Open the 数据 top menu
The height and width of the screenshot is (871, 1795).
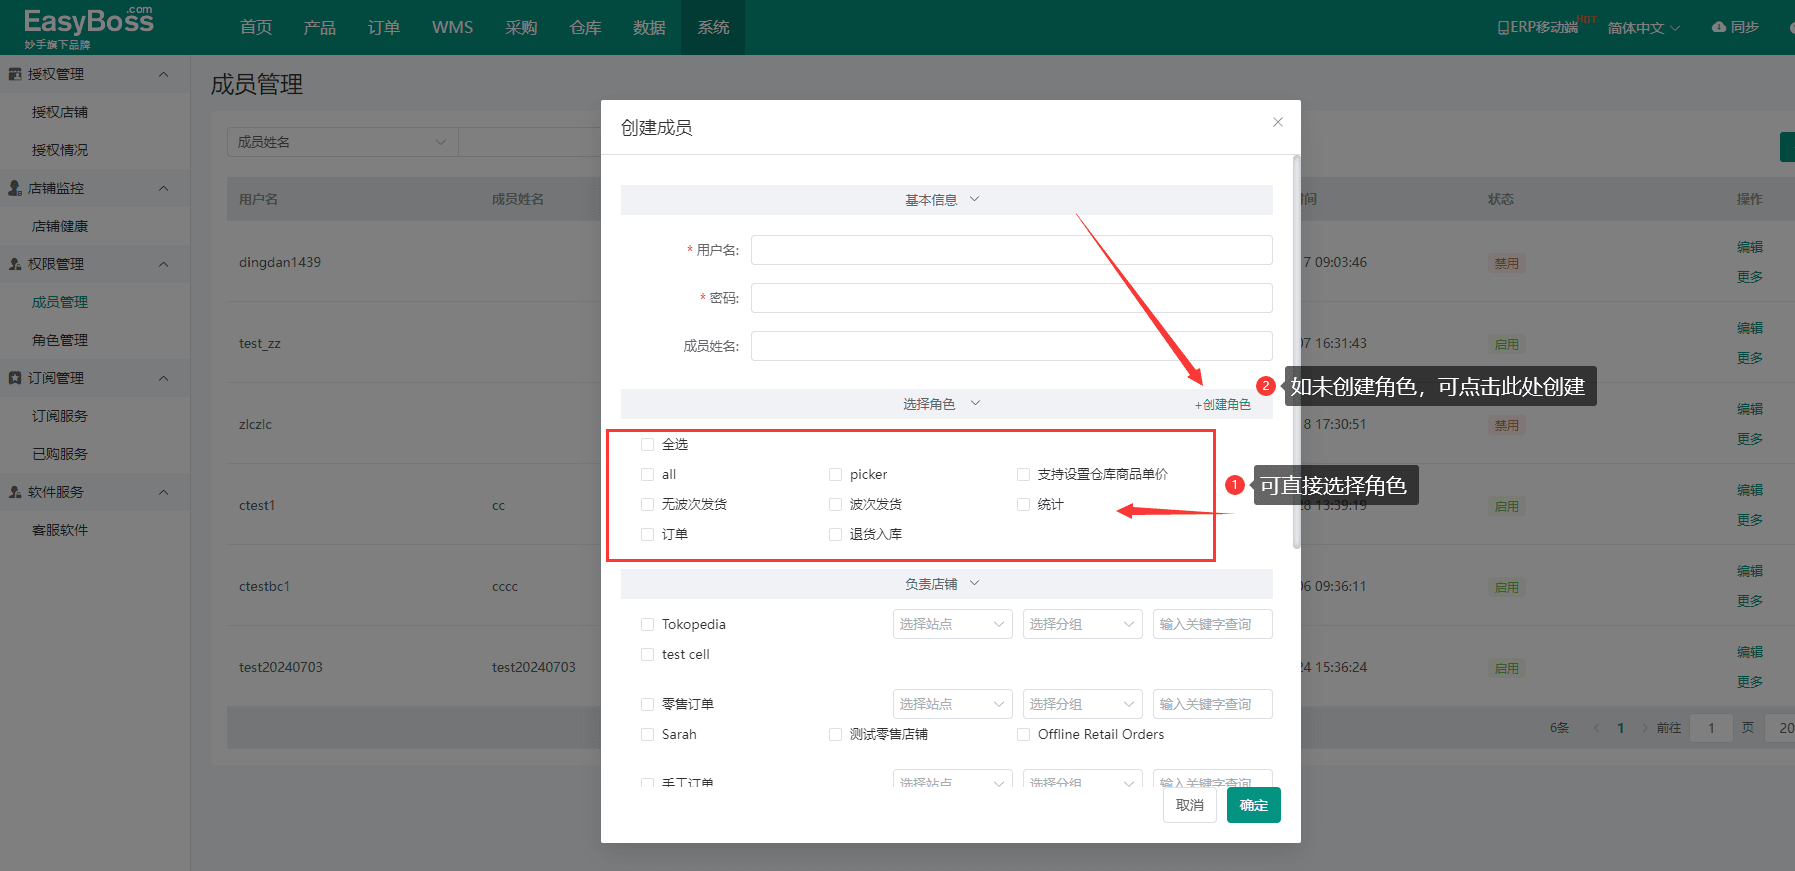[649, 27]
